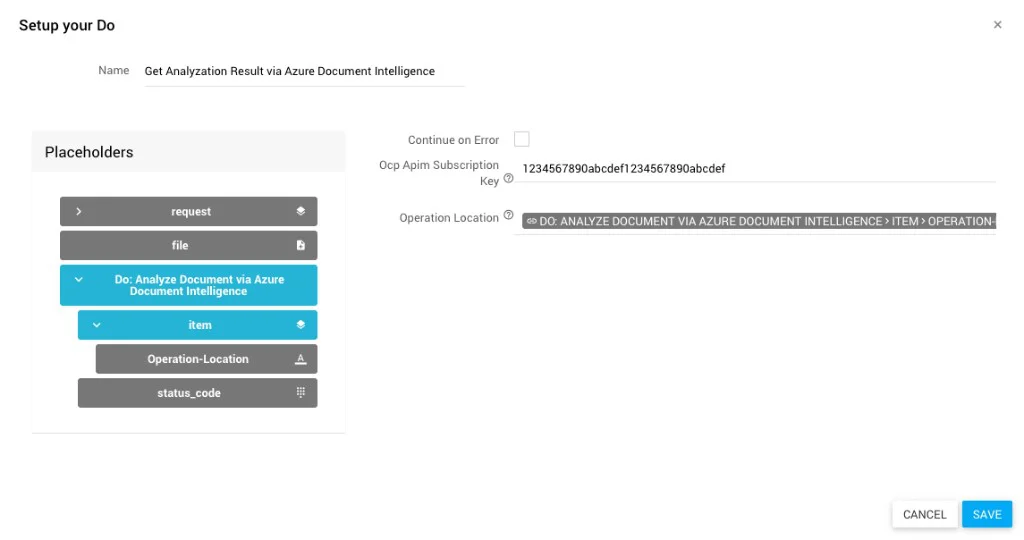Select the status_code placeholder label
This screenshot has width=1024, height=540.
coord(189,393)
